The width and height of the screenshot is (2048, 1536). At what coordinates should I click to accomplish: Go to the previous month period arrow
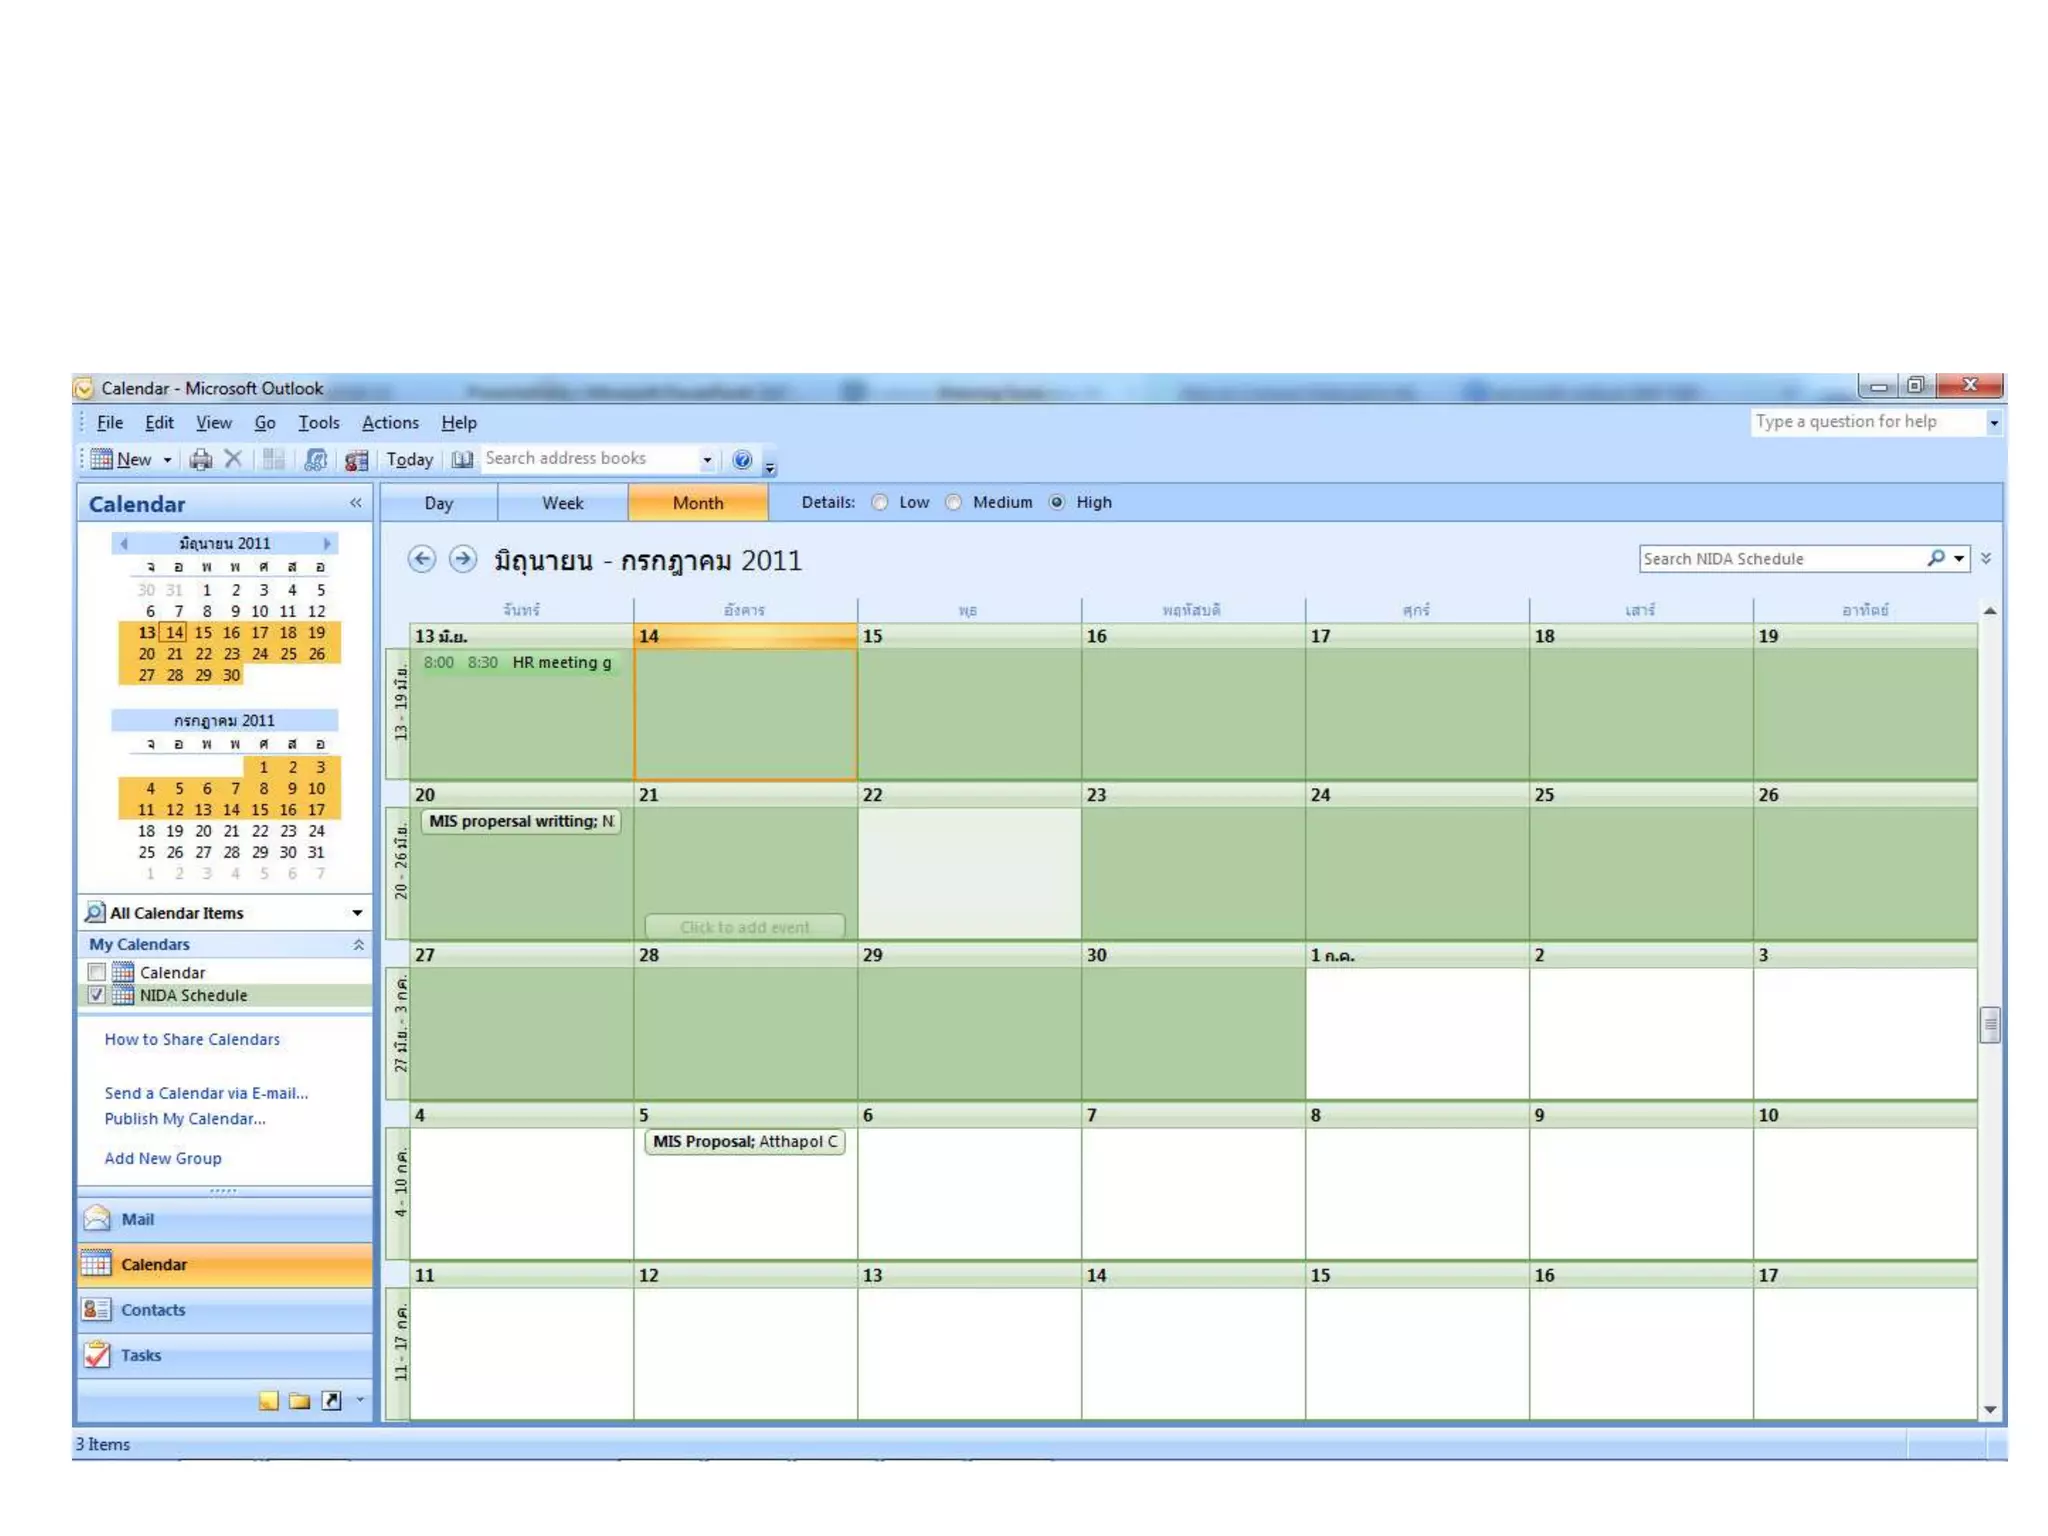[422, 559]
